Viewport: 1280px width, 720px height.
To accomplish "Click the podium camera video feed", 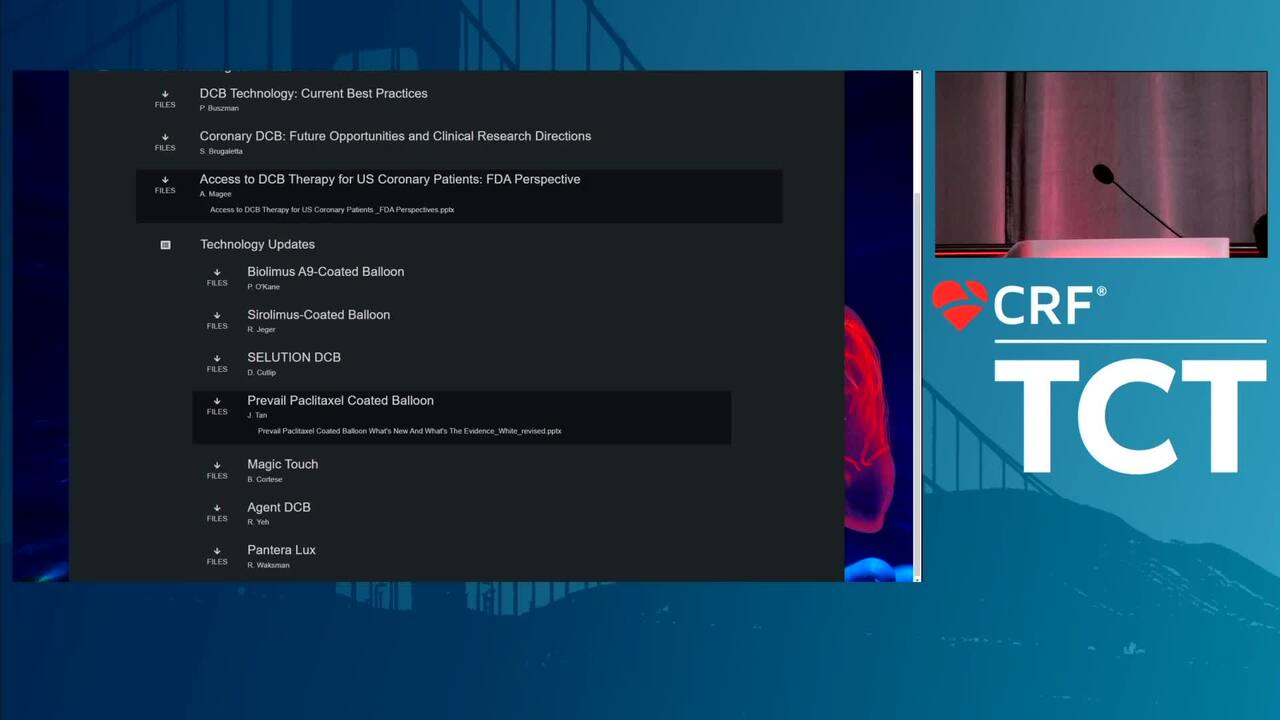I will 1101,165.
